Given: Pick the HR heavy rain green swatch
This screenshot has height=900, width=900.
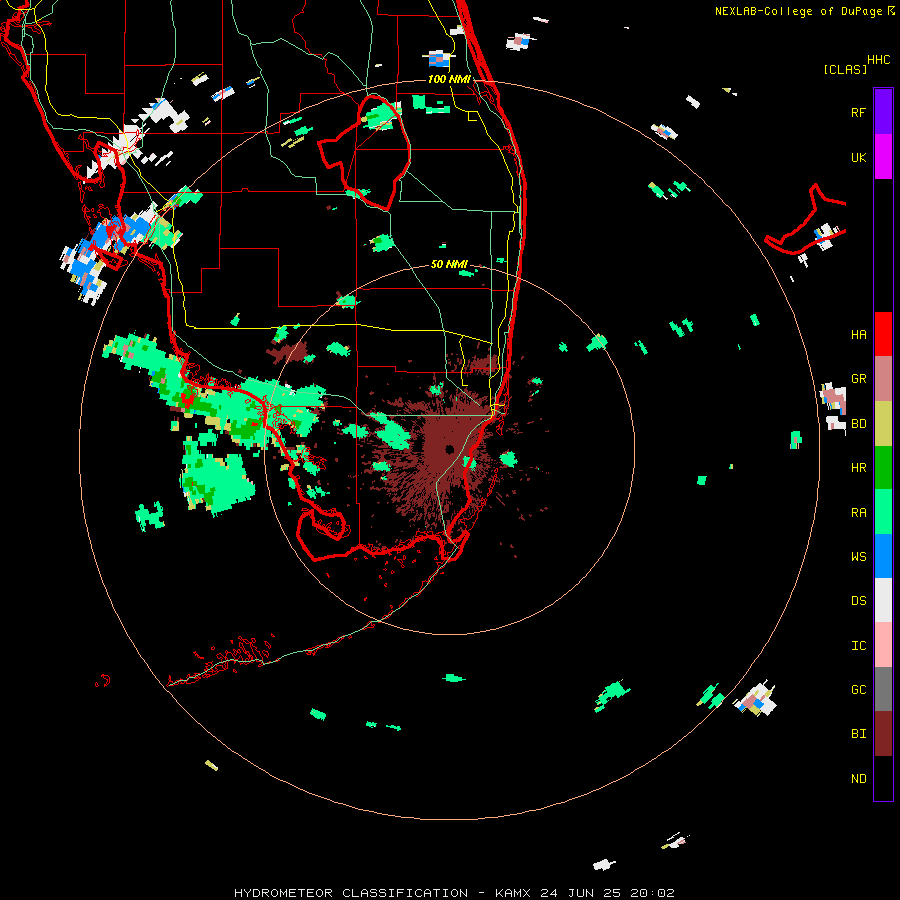Looking at the screenshot, I should pos(883,468).
